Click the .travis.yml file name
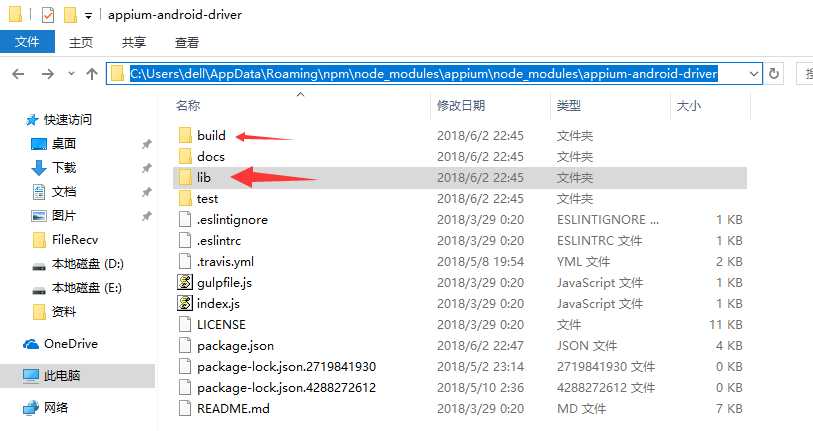Viewport: 813px width, 431px height. [226, 262]
